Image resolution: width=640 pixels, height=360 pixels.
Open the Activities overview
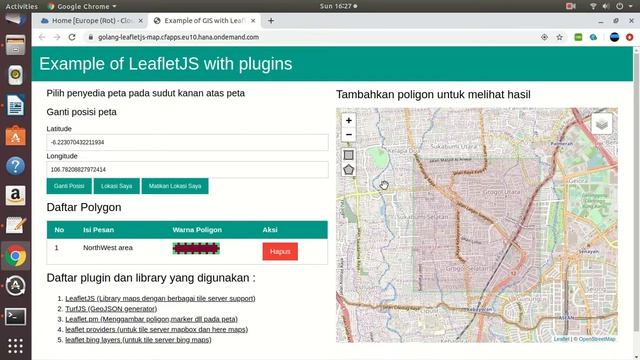[21, 6]
